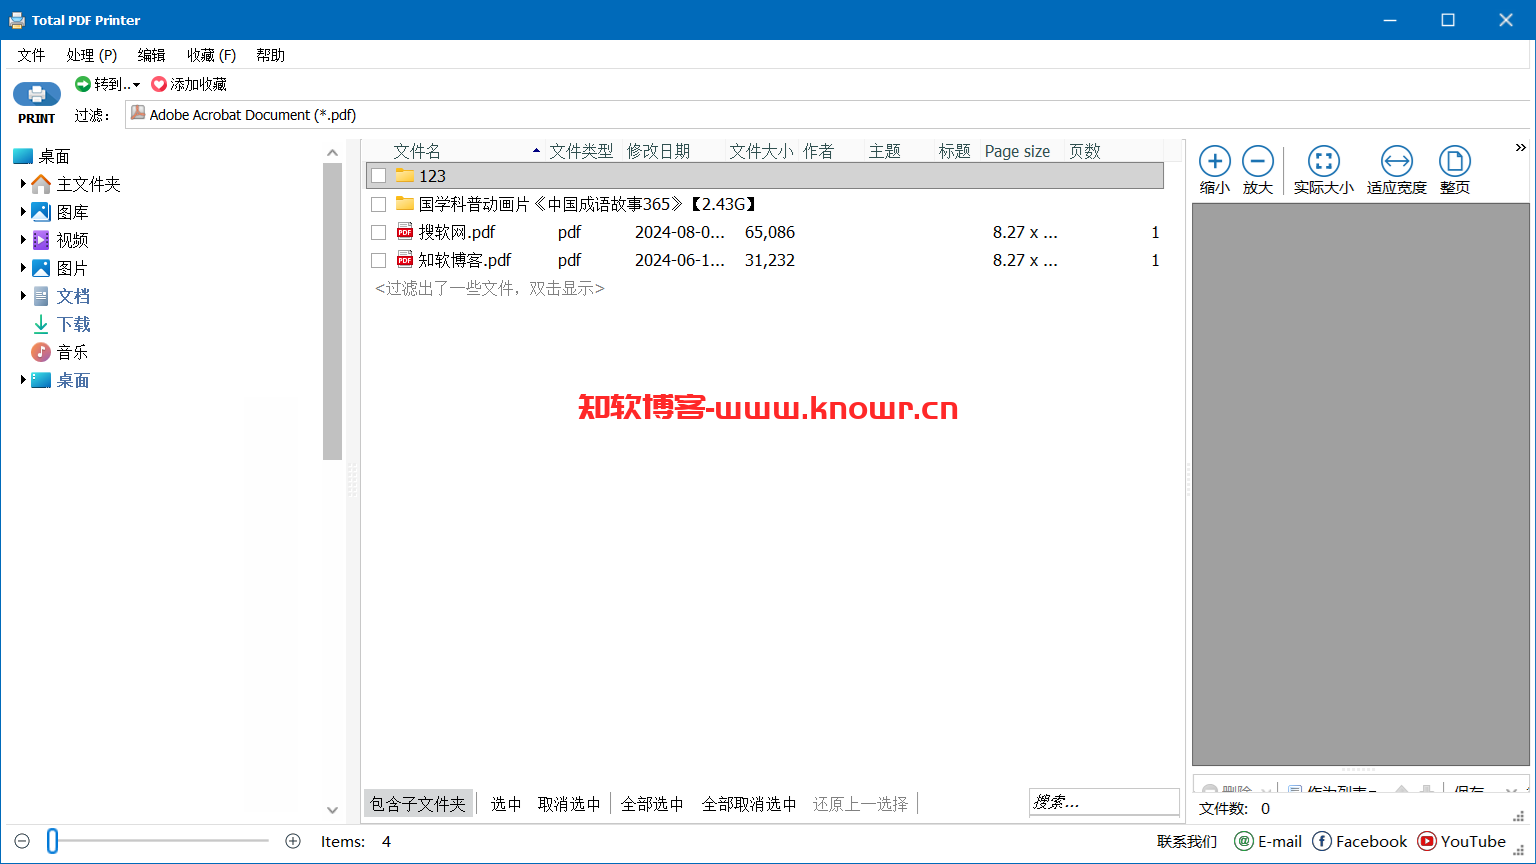Click the 全部选中 button
The height and width of the screenshot is (864, 1536).
point(652,804)
